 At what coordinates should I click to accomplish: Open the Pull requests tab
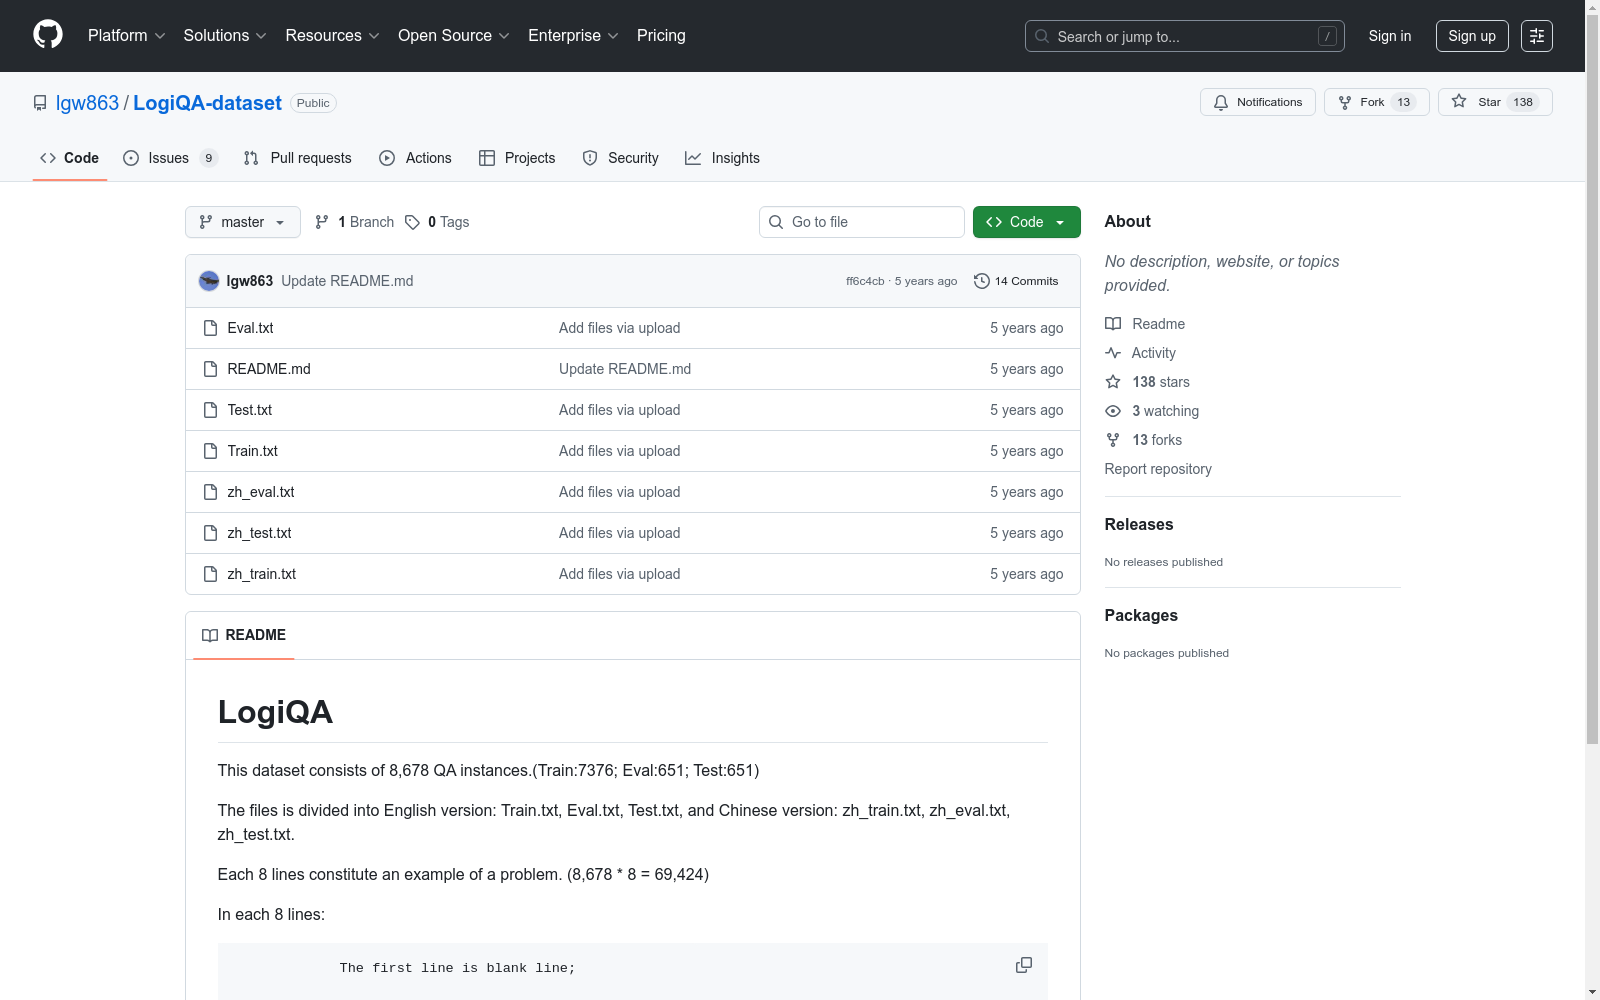pos(298,158)
